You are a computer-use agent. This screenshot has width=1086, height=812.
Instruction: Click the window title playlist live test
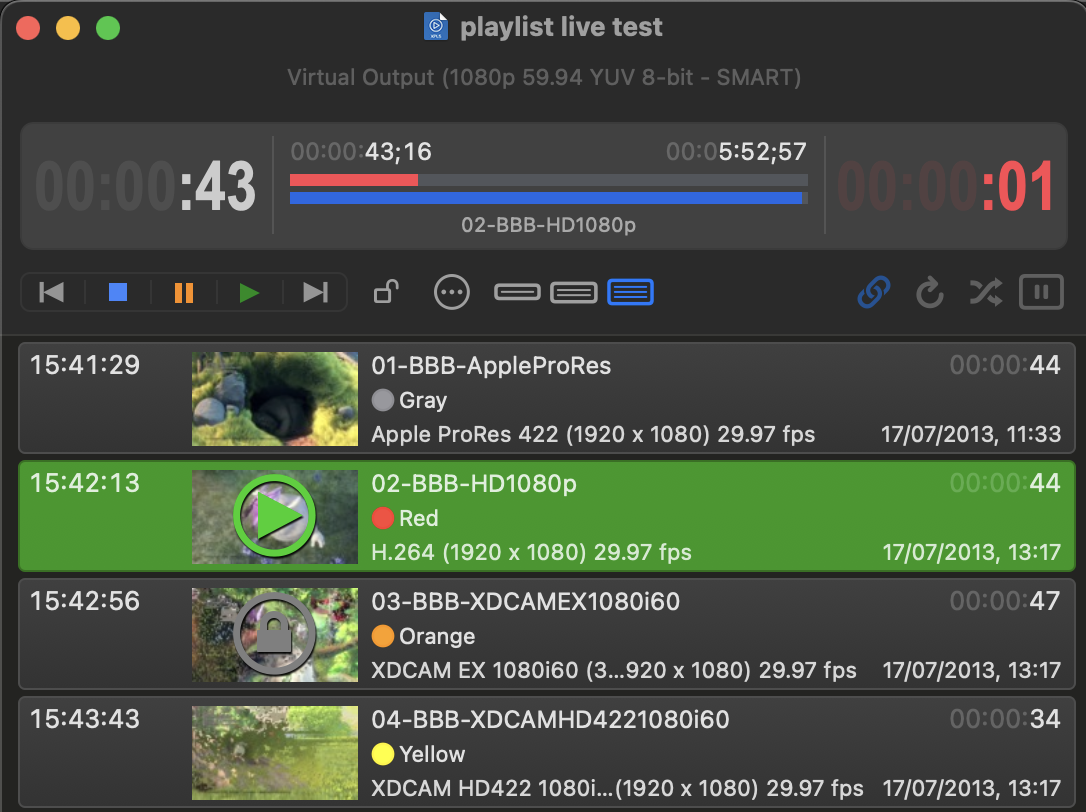[x=561, y=27]
